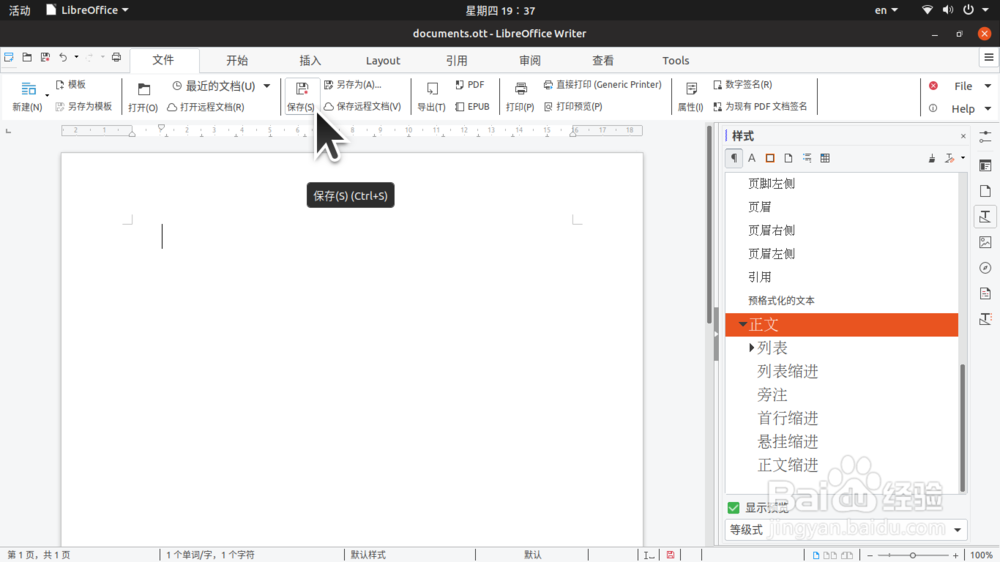Click Print Directly (Generic Printer)
1000x562 pixels.
603,84
